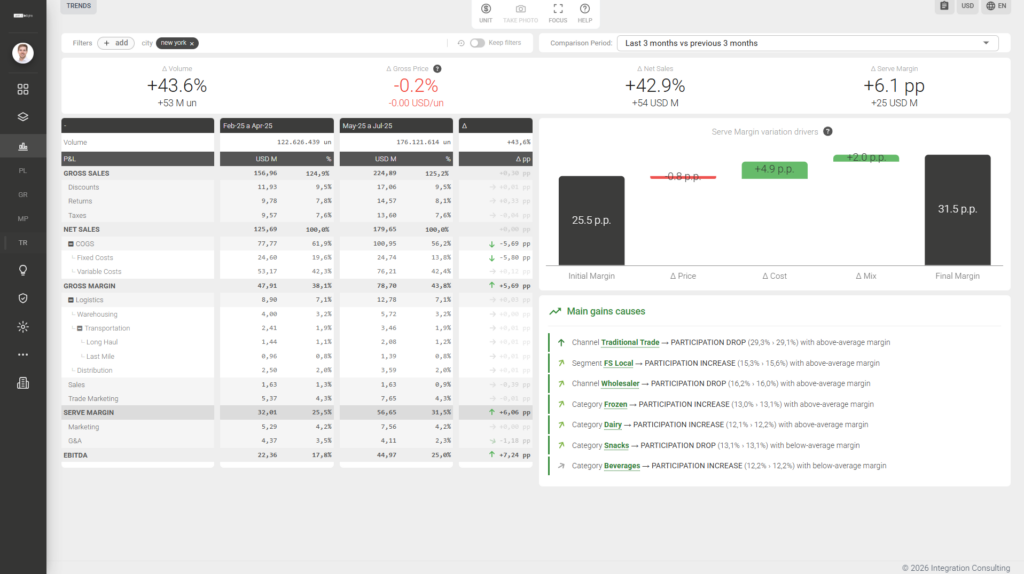Toggle the Keep filters switch
Screen dimensions: 1024x574
coord(477,43)
